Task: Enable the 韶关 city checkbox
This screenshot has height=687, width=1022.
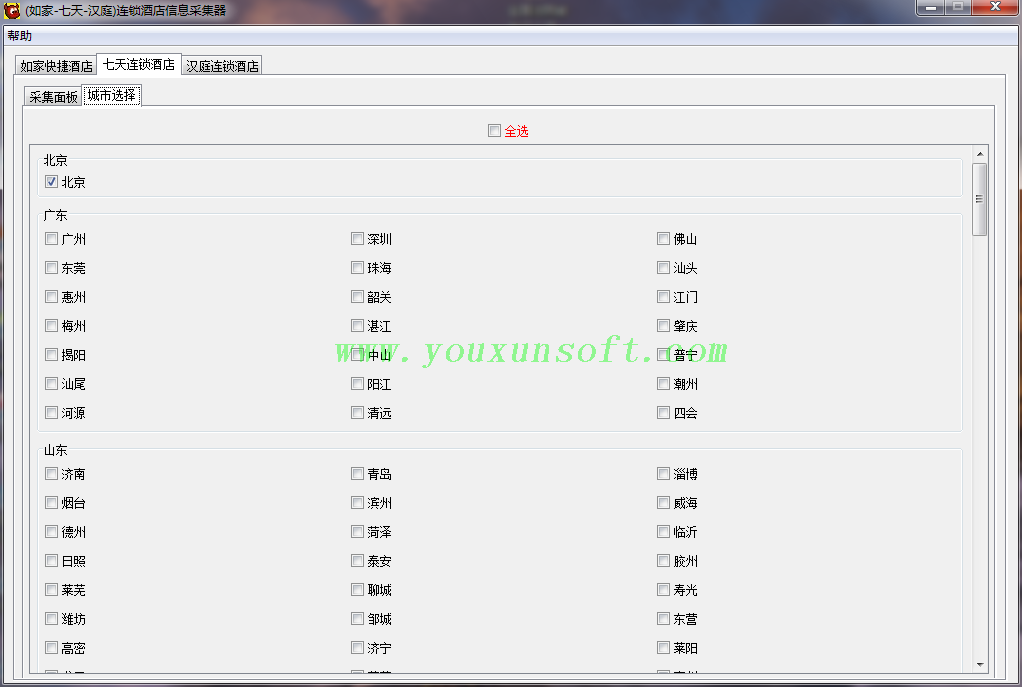Action: point(357,297)
